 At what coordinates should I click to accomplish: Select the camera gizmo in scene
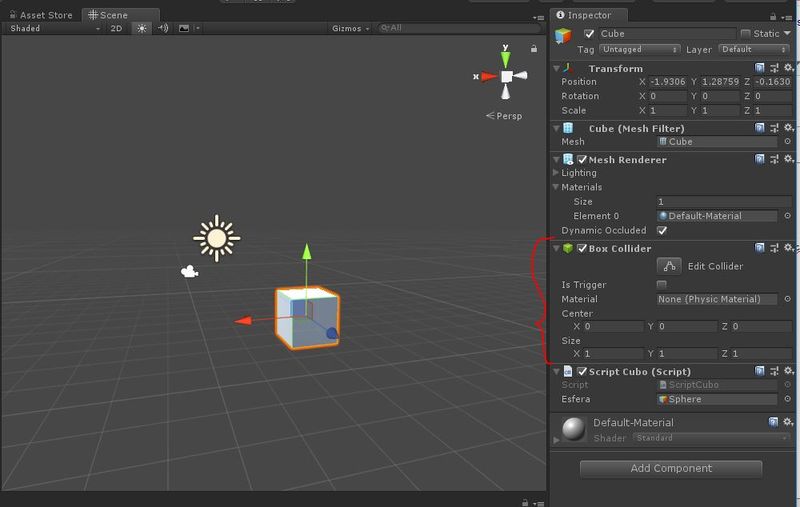[x=189, y=271]
